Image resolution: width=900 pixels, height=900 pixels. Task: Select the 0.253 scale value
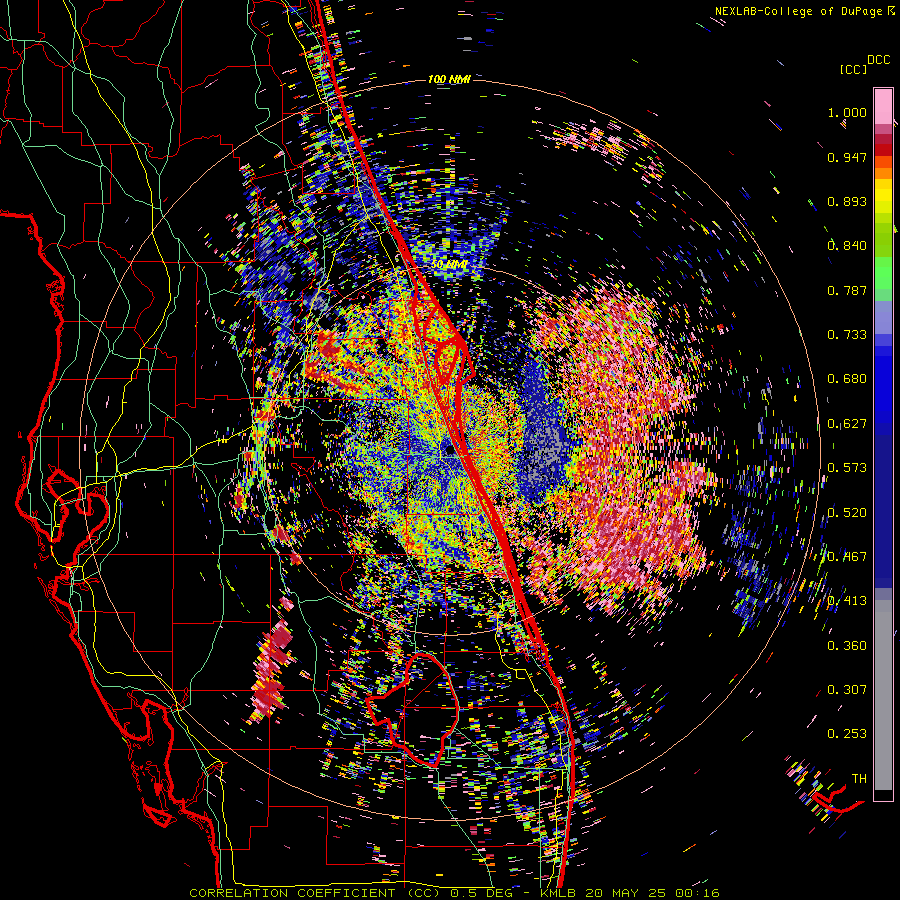click(847, 734)
